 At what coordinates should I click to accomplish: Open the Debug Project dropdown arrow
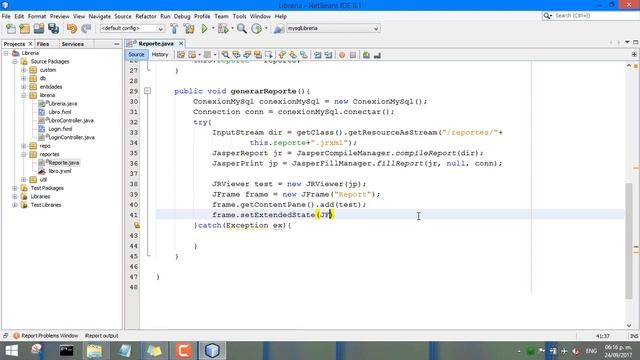[232, 29]
